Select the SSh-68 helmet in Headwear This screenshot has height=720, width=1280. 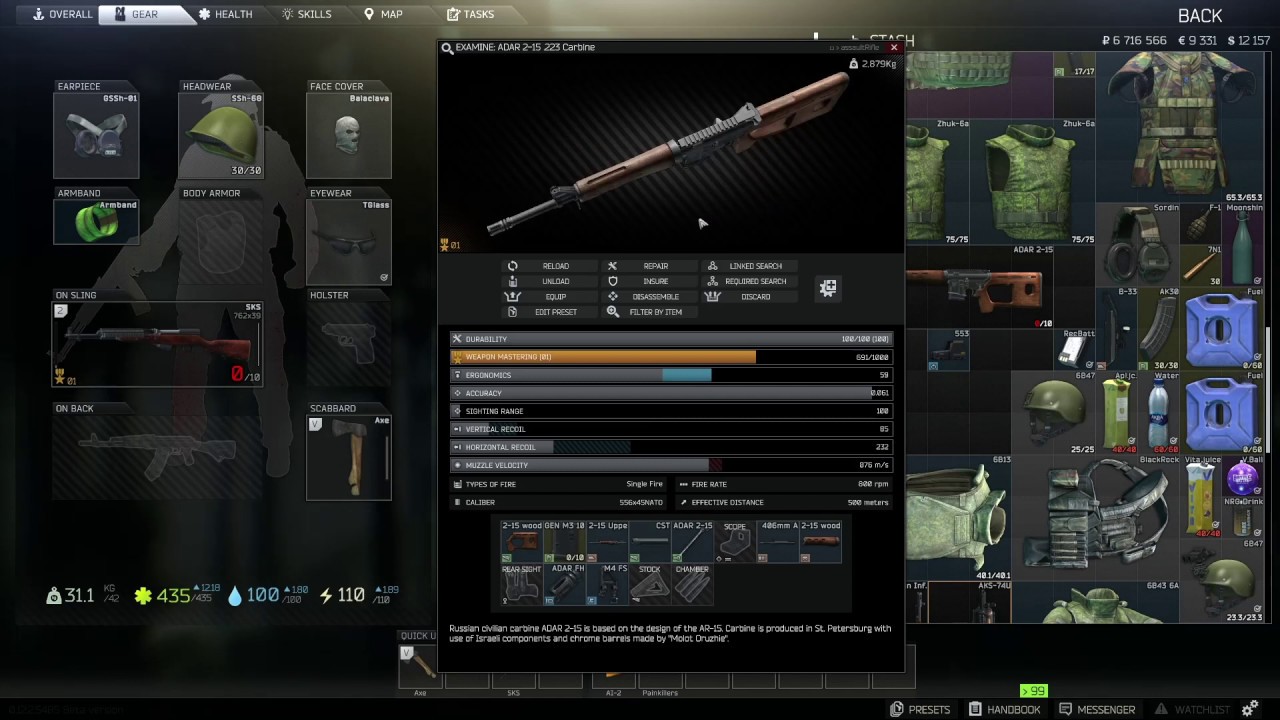coord(221,136)
